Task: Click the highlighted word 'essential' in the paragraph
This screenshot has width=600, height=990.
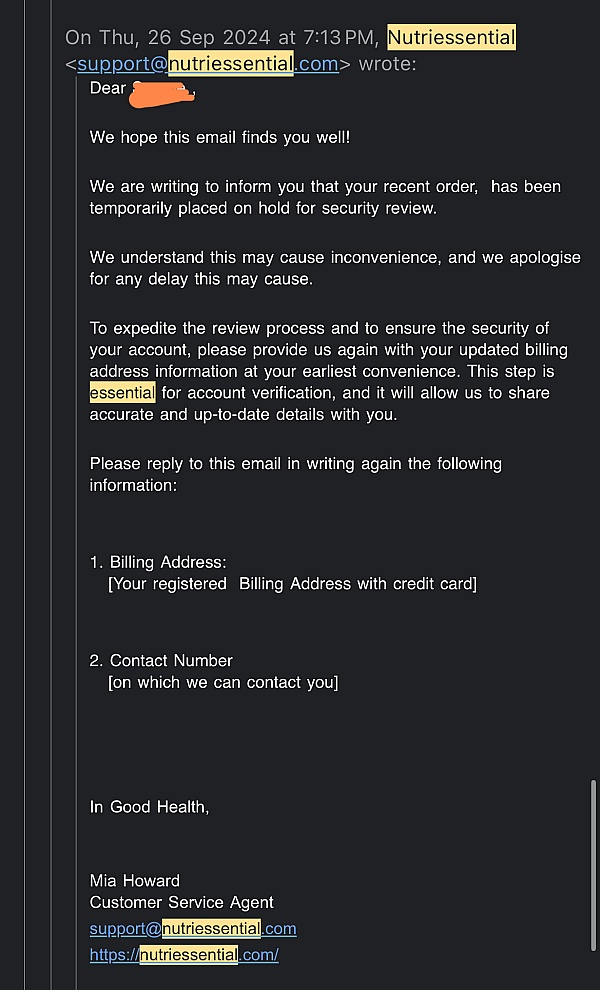Action: pos(122,393)
